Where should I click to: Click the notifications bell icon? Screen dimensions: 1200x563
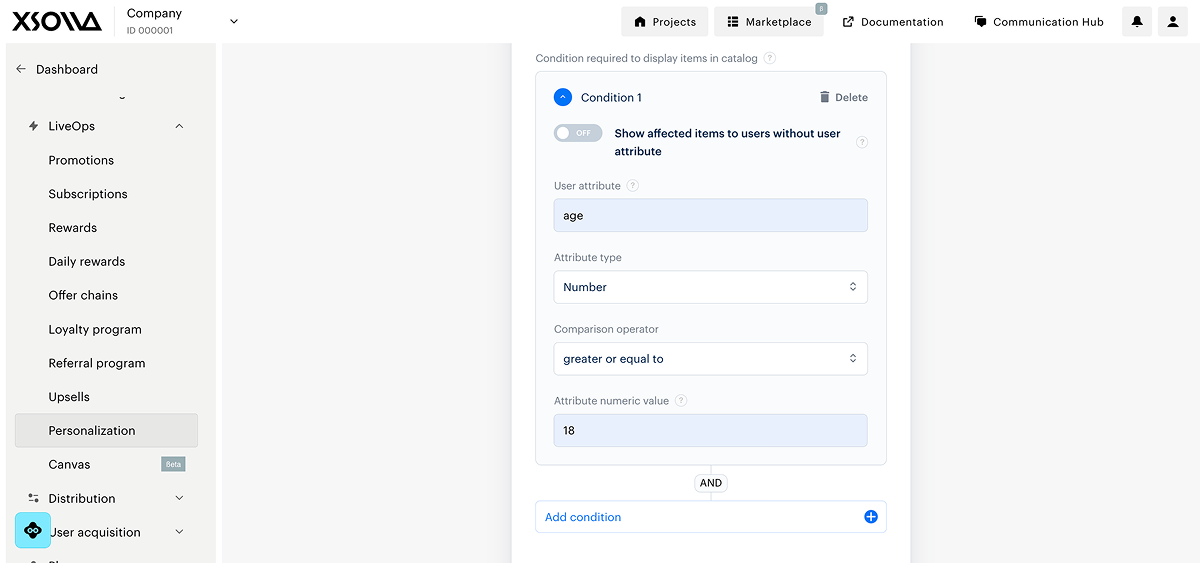[1137, 22]
